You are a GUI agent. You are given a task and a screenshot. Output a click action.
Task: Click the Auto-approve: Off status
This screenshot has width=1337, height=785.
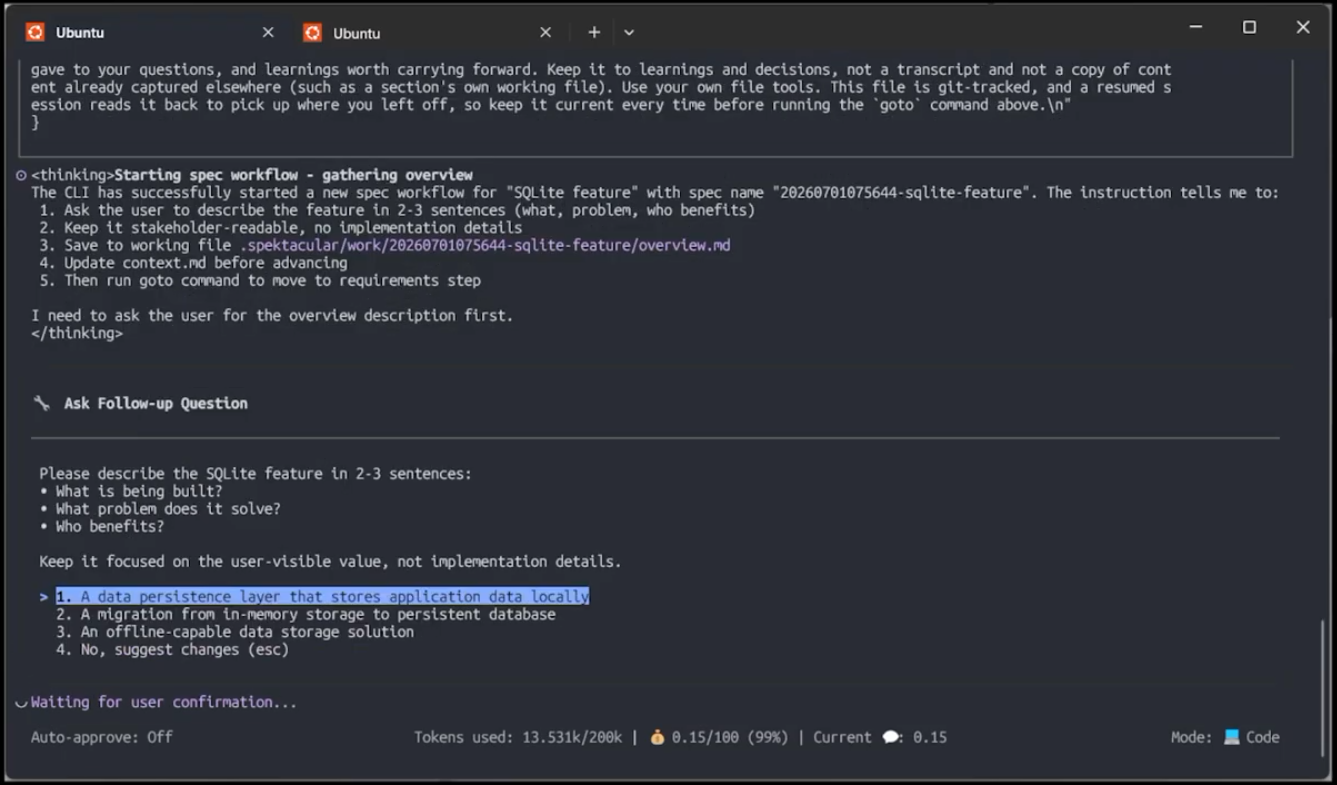(102, 737)
